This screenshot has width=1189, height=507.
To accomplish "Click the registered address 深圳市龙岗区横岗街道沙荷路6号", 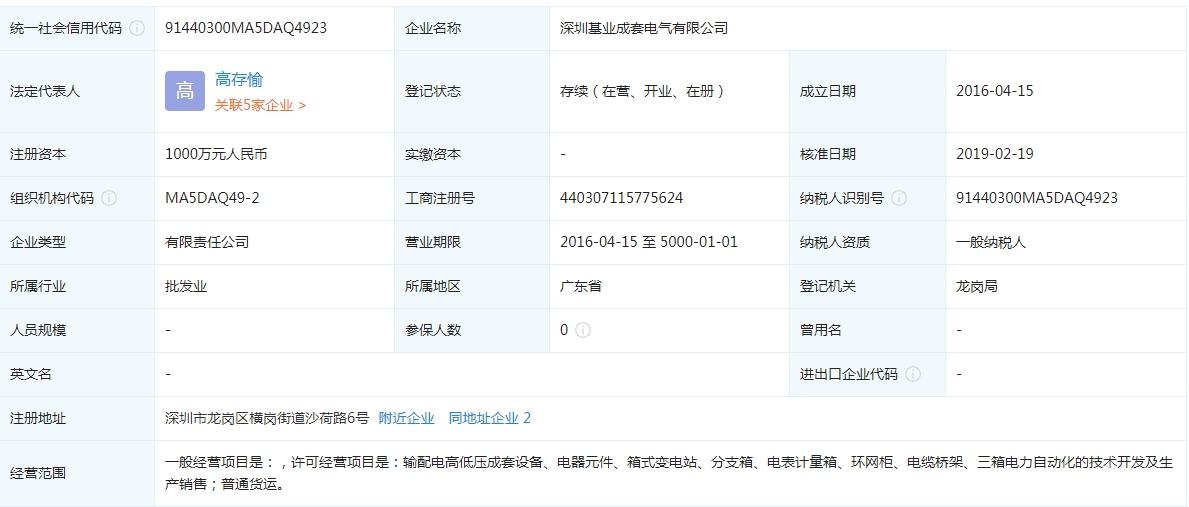I will (x=267, y=418).
